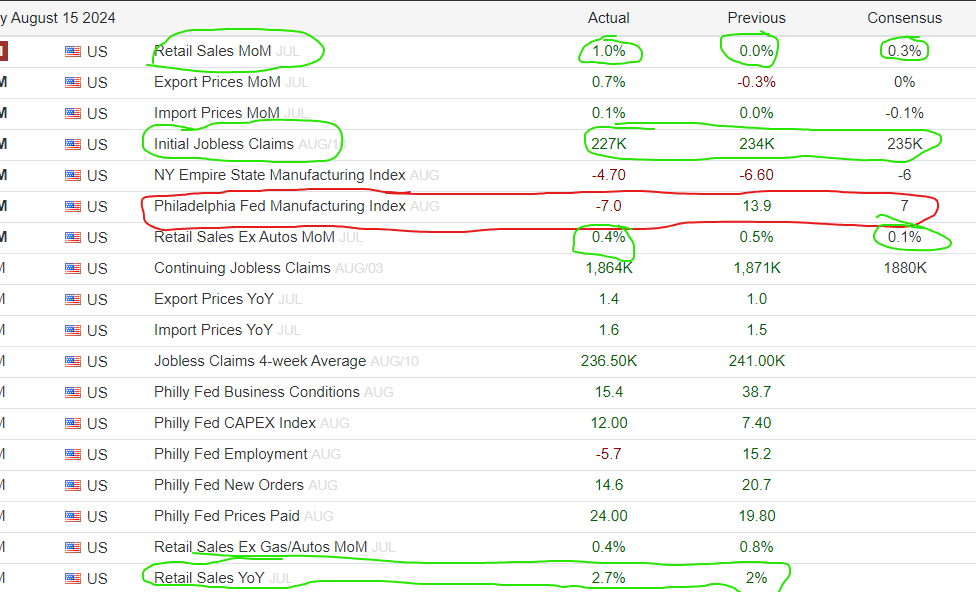Click the flag in the Retail Sales Ex Autos row
976x592 pixels.
click(x=73, y=238)
